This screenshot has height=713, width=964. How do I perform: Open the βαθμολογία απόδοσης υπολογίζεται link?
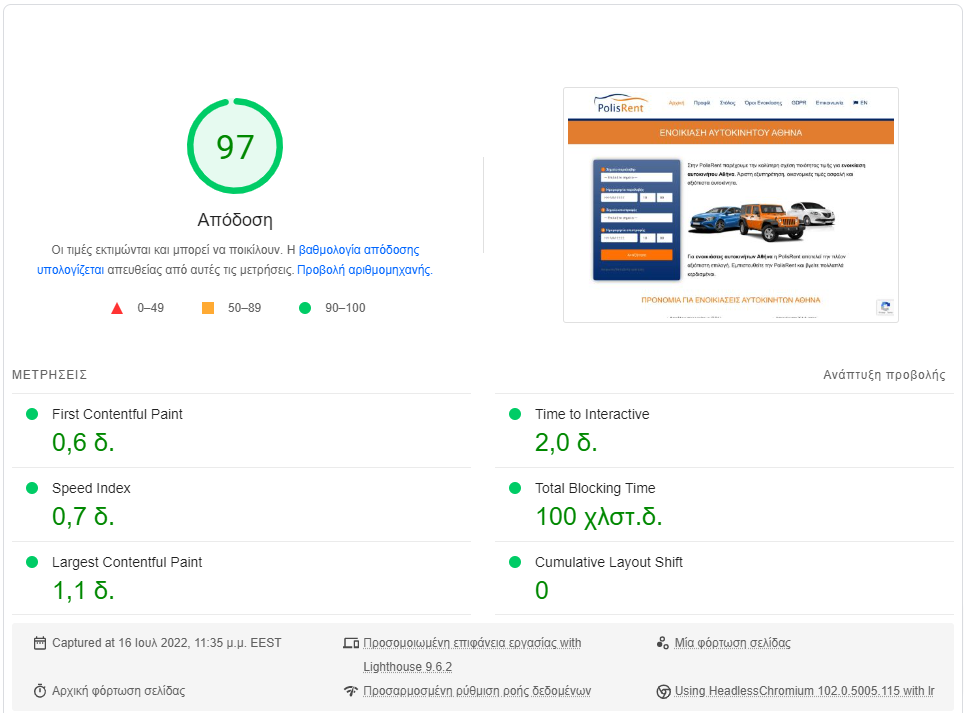point(359,250)
